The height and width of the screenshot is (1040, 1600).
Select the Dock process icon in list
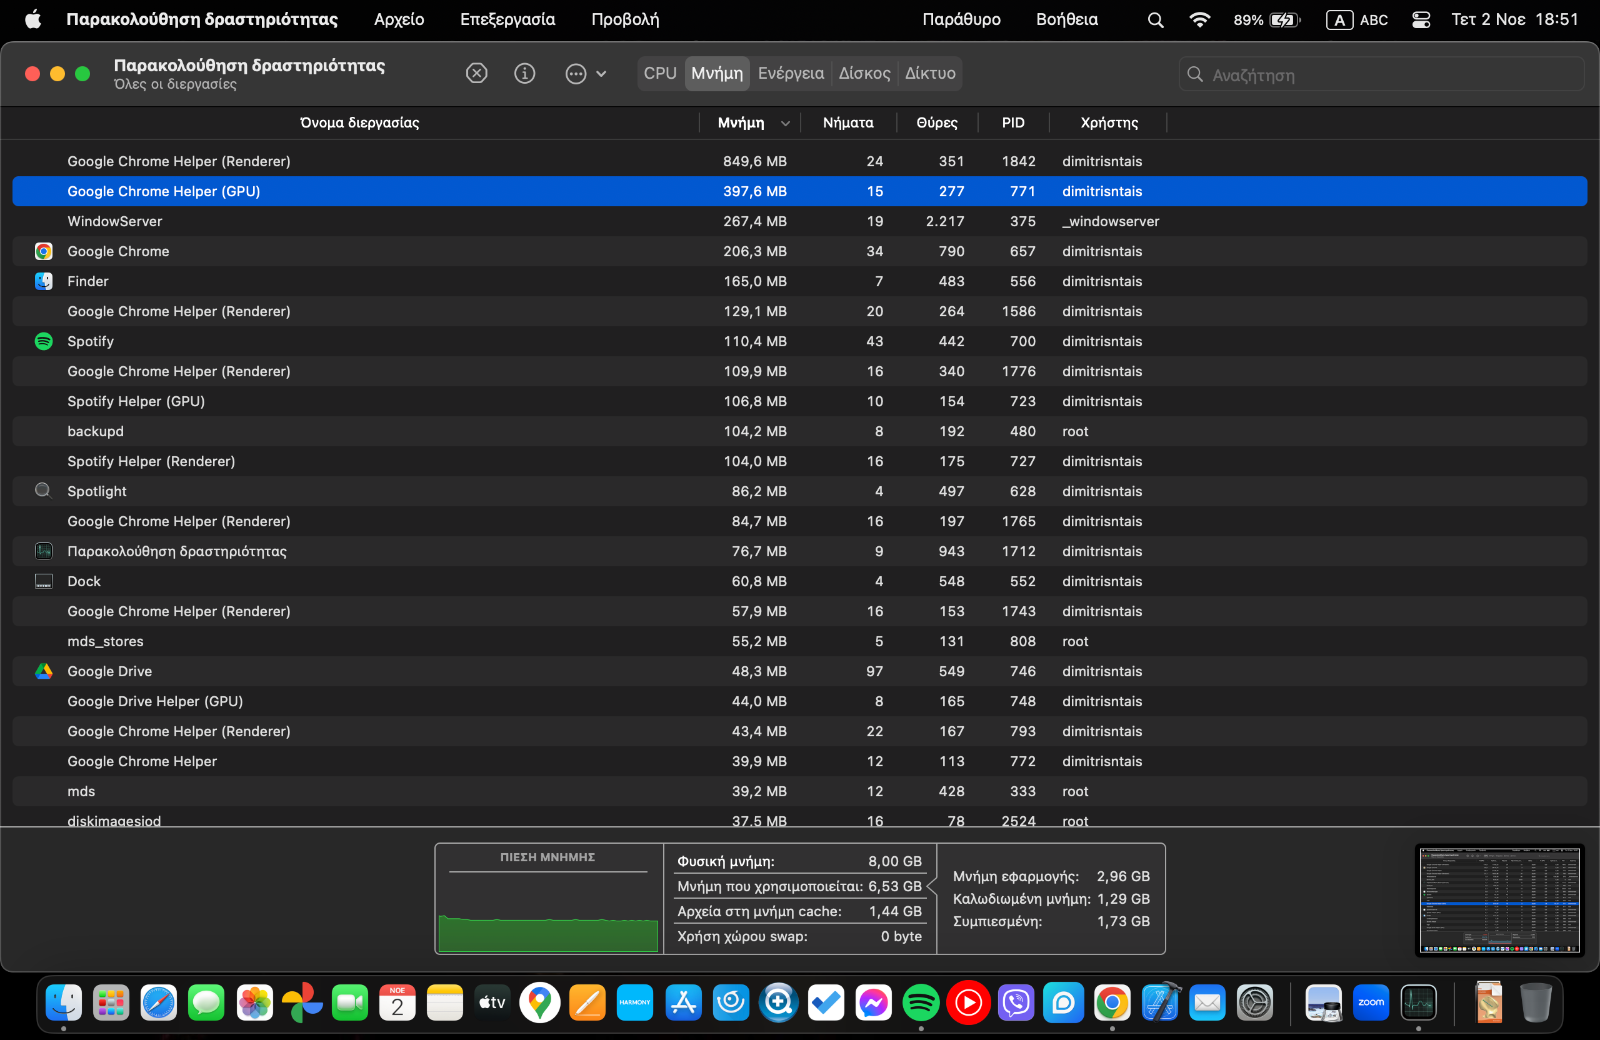point(43,581)
